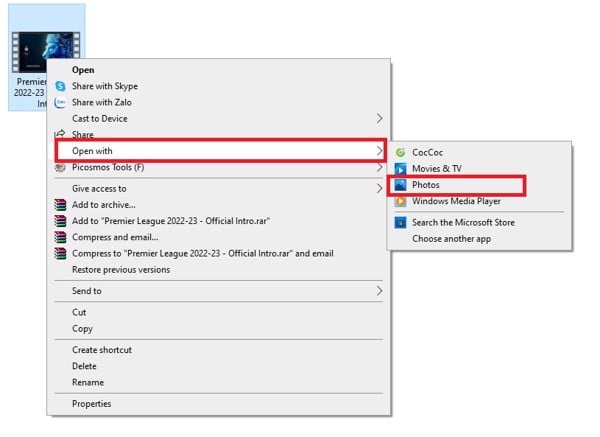Click WinRAR icon beside Compress to rar and email
Image resolution: width=600 pixels, height=437 pixels.
coord(60,254)
